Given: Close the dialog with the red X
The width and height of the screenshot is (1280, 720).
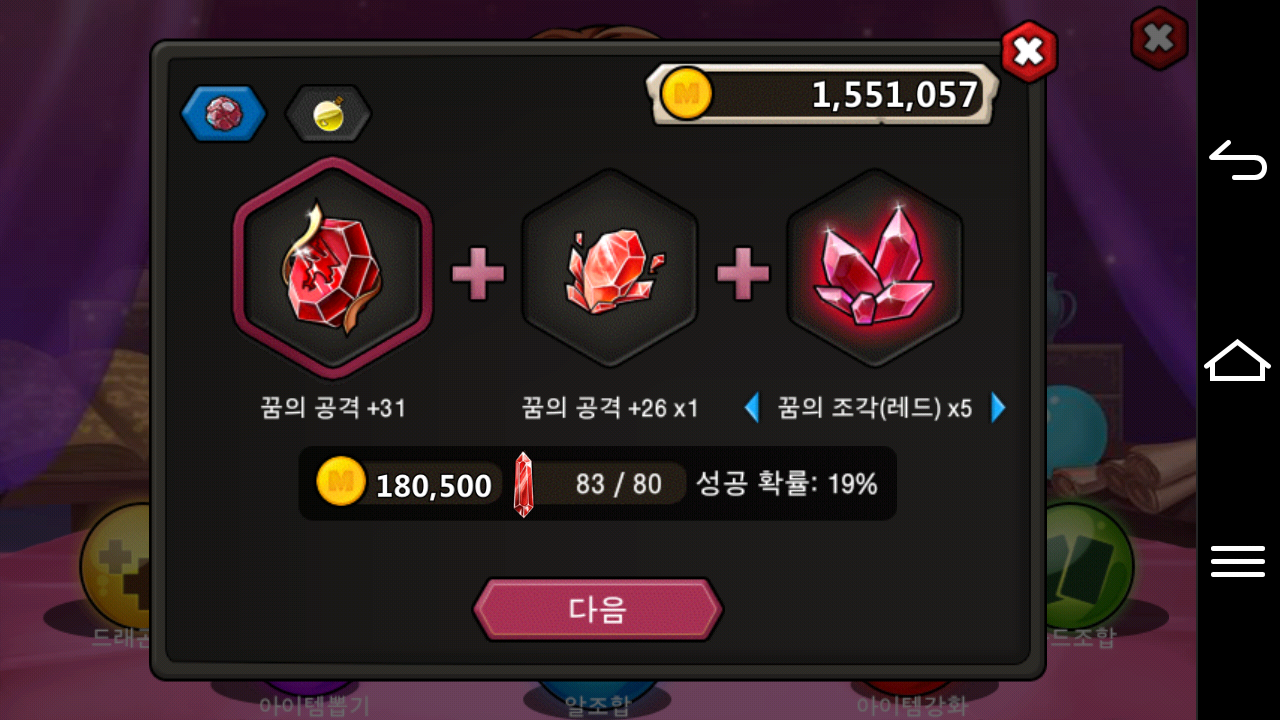Looking at the screenshot, I should (1028, 52).
